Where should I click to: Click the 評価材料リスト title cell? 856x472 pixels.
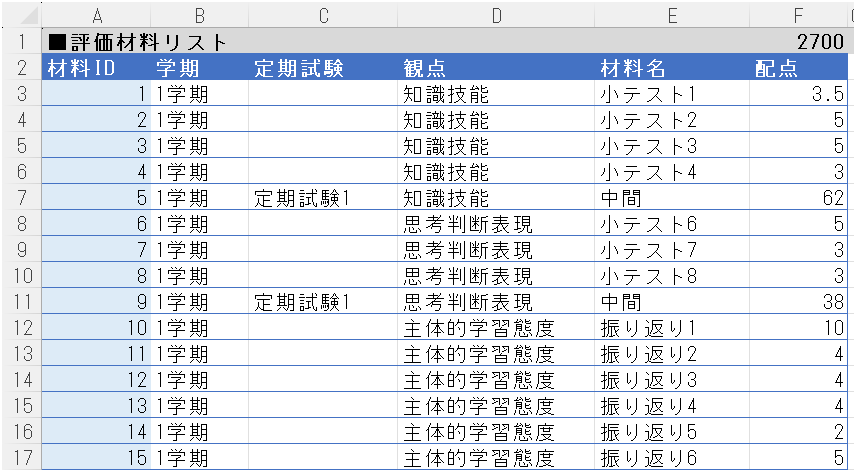coord(140,42)
